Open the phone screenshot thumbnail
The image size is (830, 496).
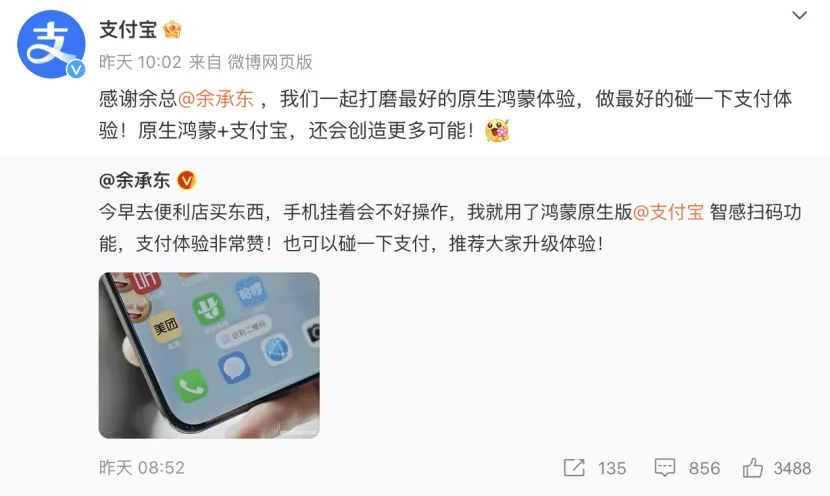pyautogui.click(x=209, y=355)
